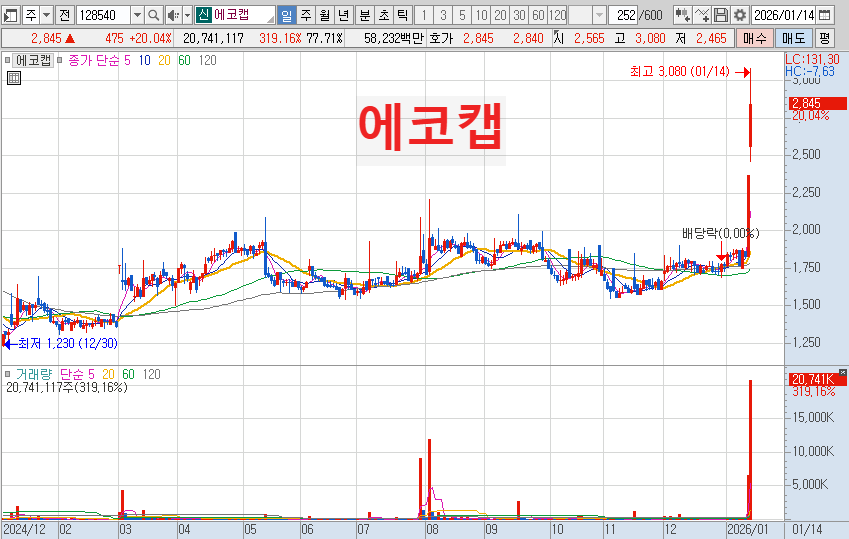The image size is (849, 539).
Task: Click the date field 2026/01/14
Action: pos(783,15)
